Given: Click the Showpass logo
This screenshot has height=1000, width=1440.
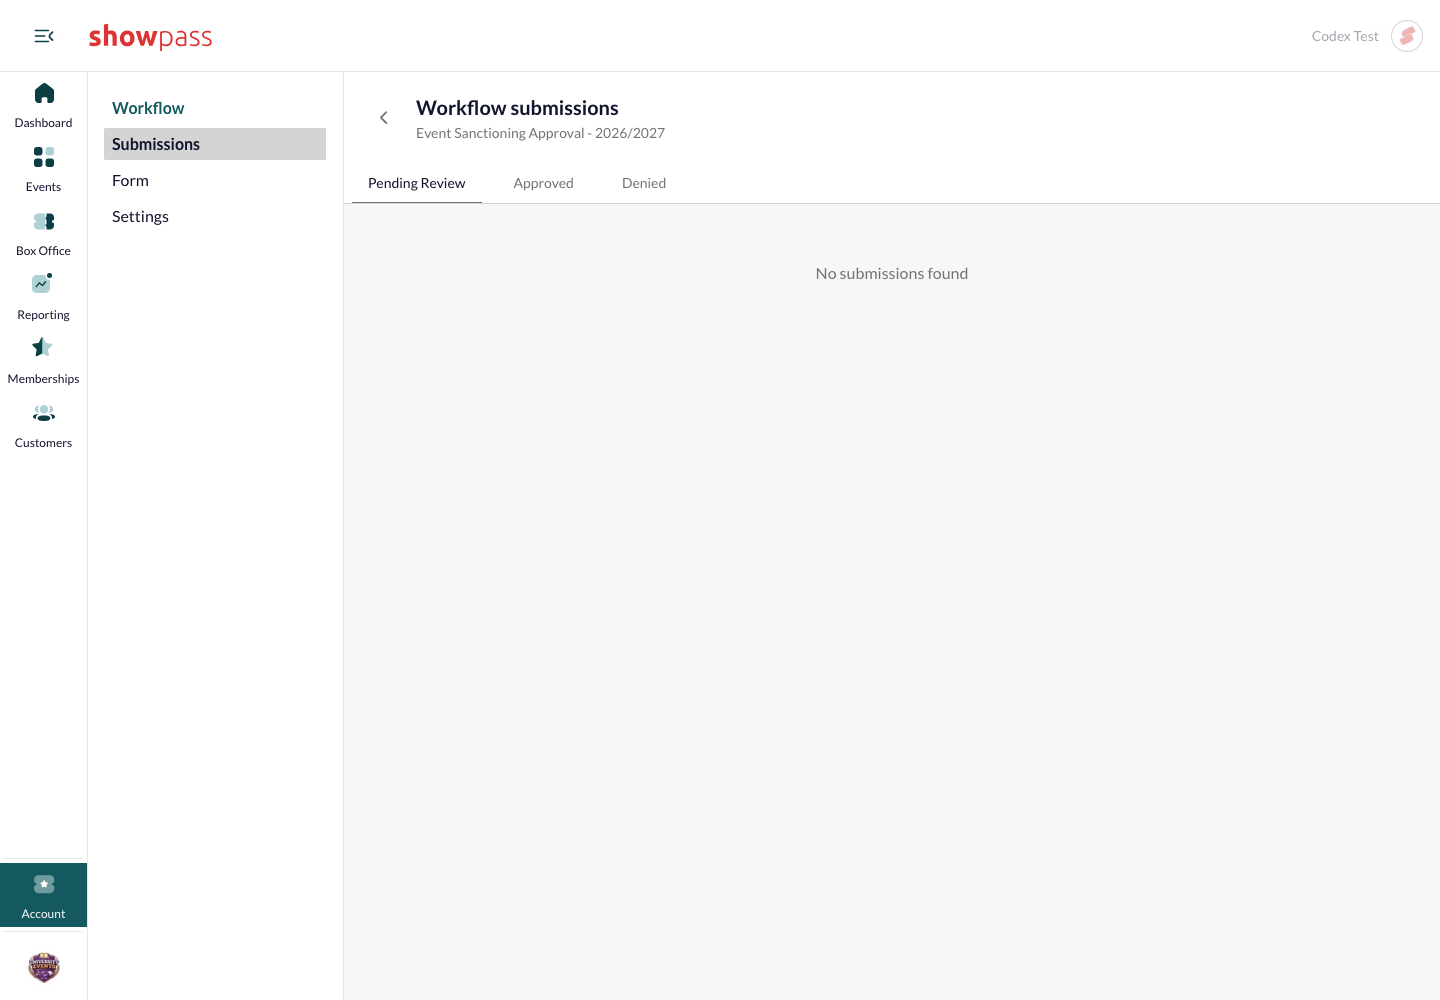Looking at the screenshot, I should [150, 36].
